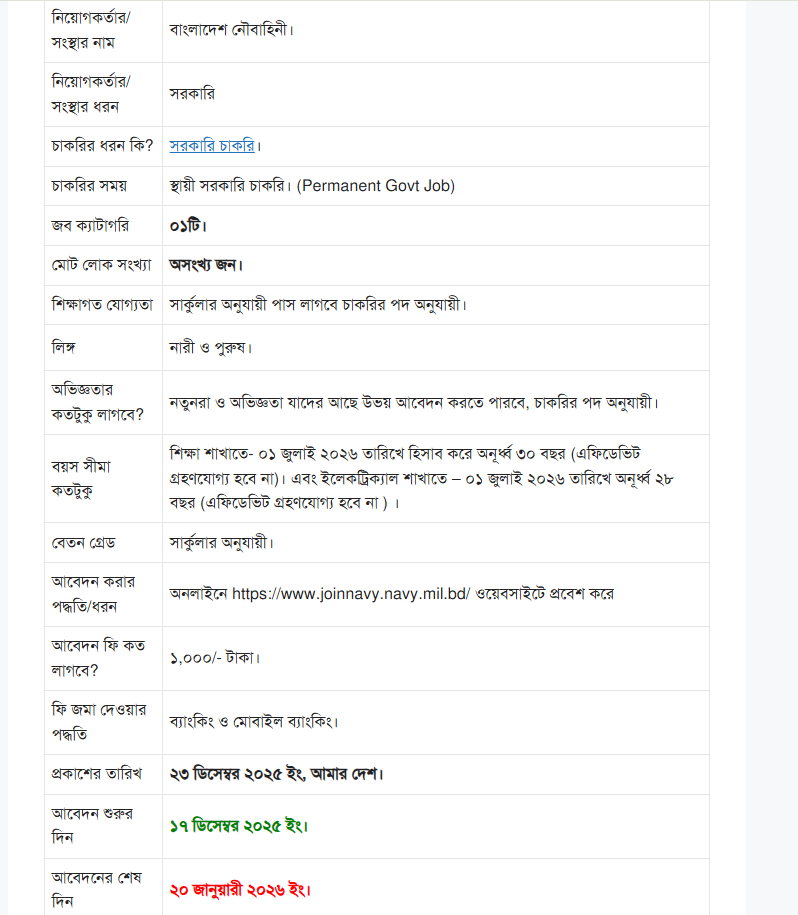Click the bold "০১টি" job category value
Viewport: 798px width, 915px height.
point(188,225)
